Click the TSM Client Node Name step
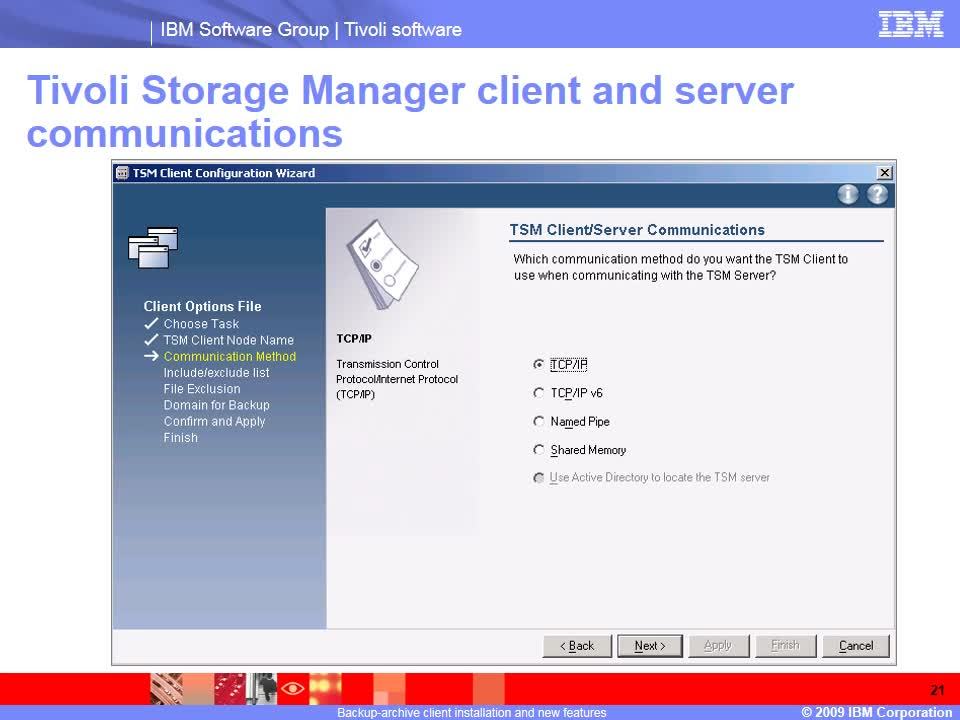 click(x=228, y=340)
